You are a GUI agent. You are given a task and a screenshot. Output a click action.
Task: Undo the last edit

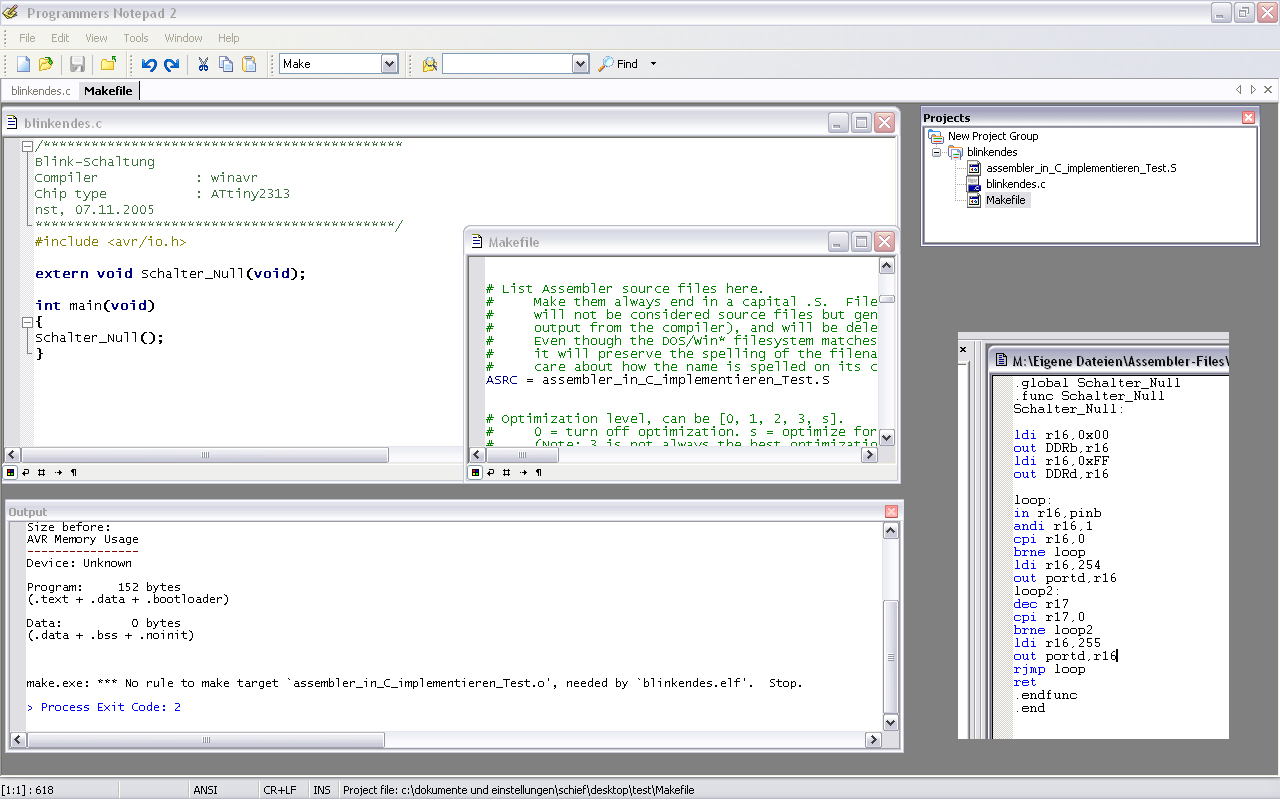pos(149,64)
